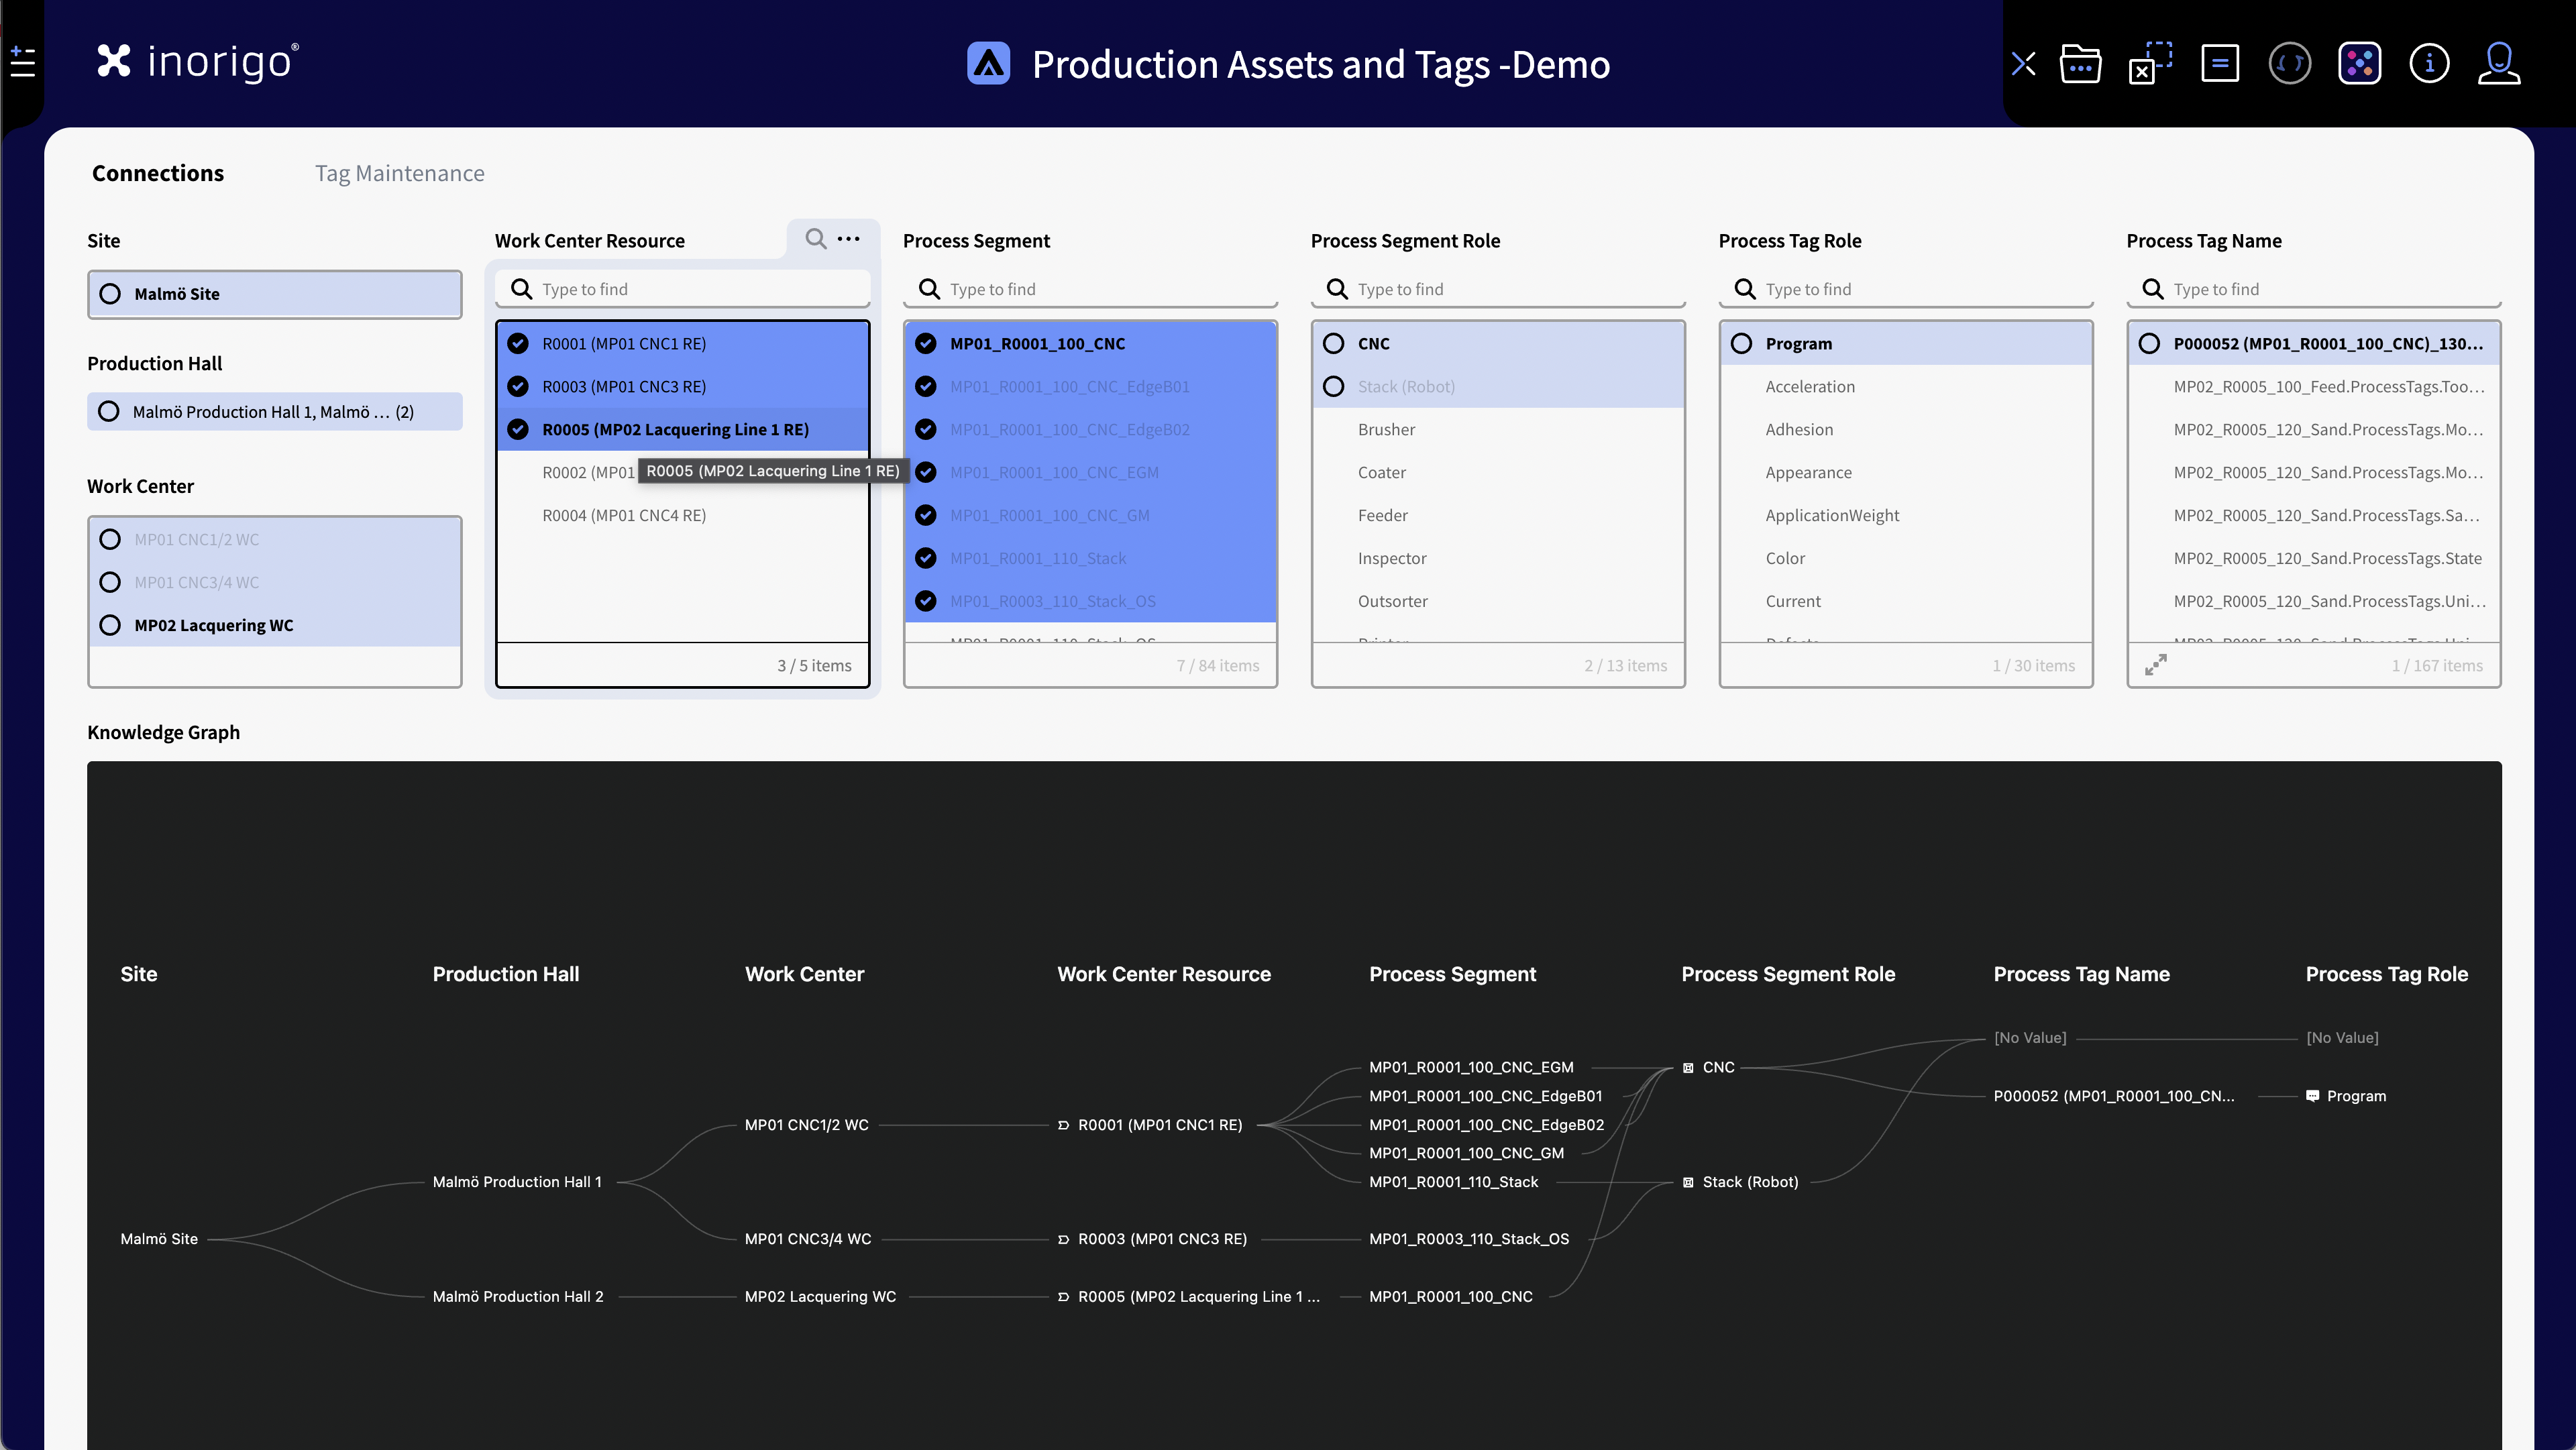Open the hamburger menu at top left

click(22, 62)
